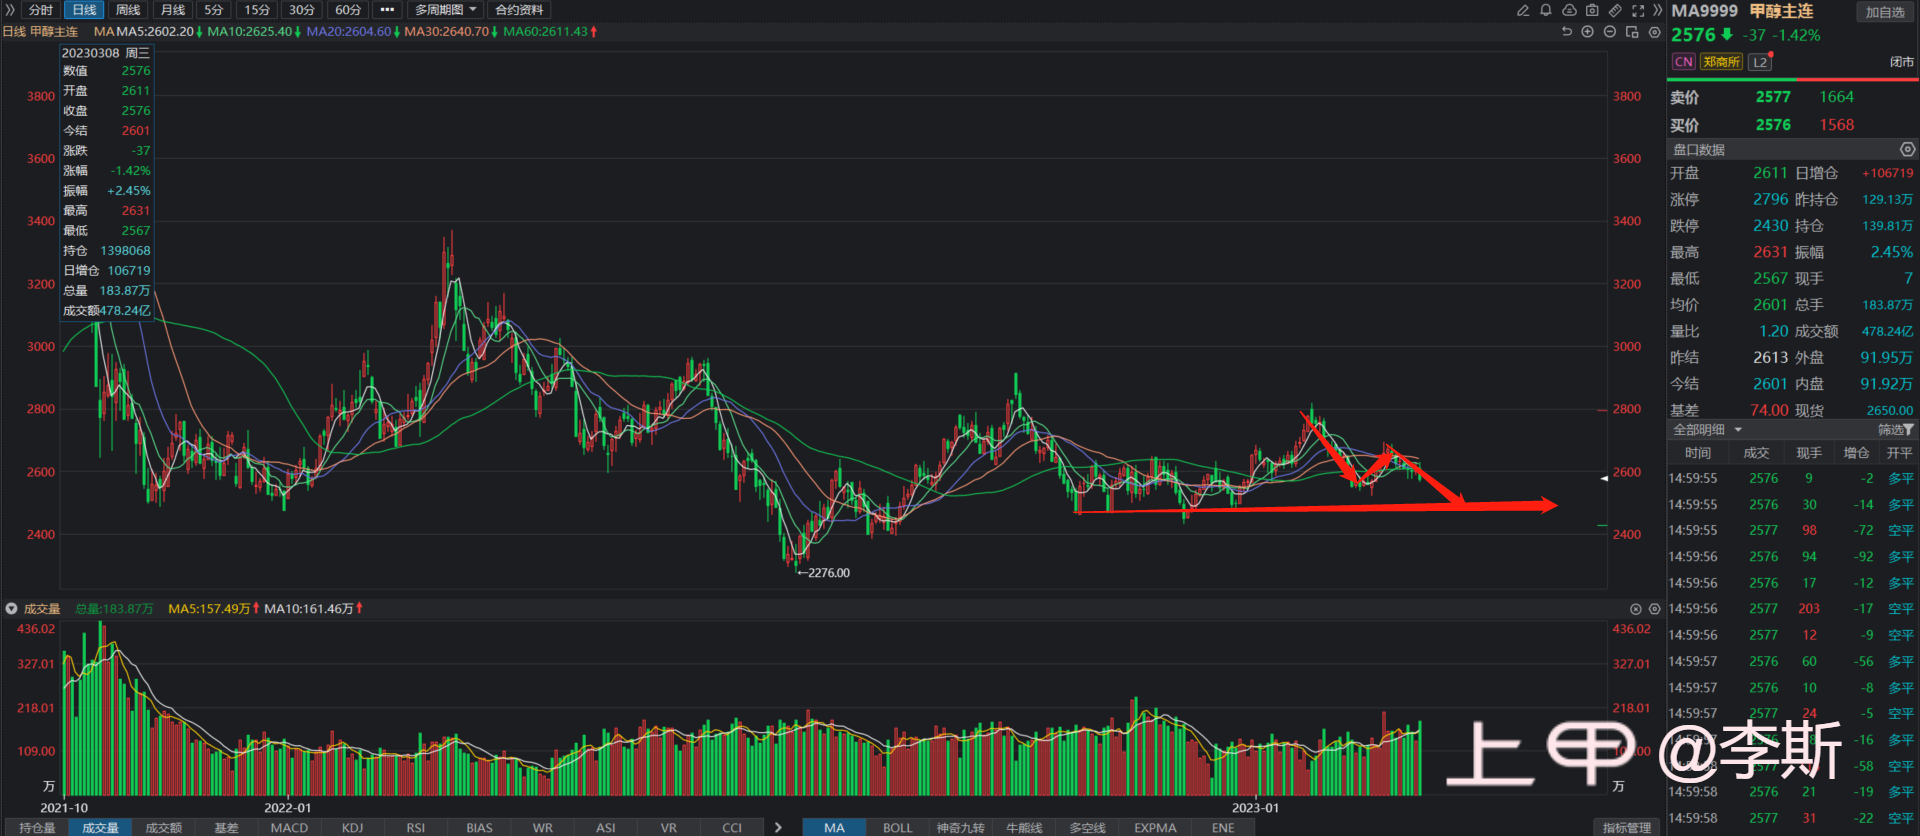This screenshot has width=1920, height=836.
Task: Enable the EXPMA overlay
Action: [1155, 828]
